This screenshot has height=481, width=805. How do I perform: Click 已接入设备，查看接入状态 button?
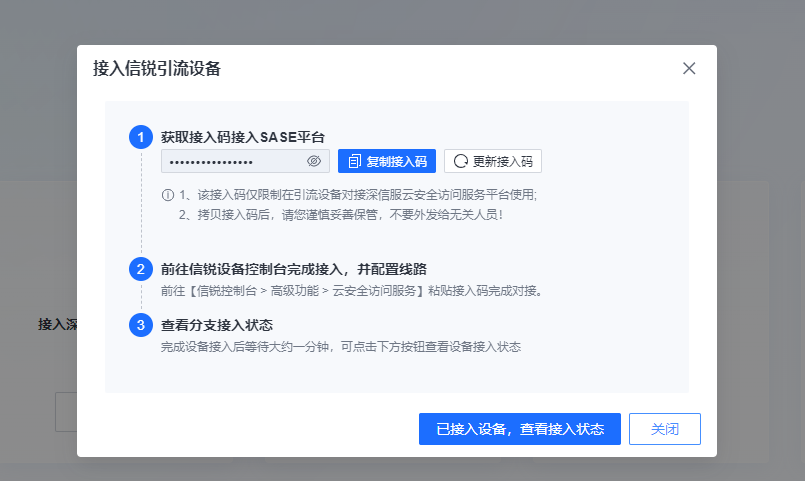(520, 429)
